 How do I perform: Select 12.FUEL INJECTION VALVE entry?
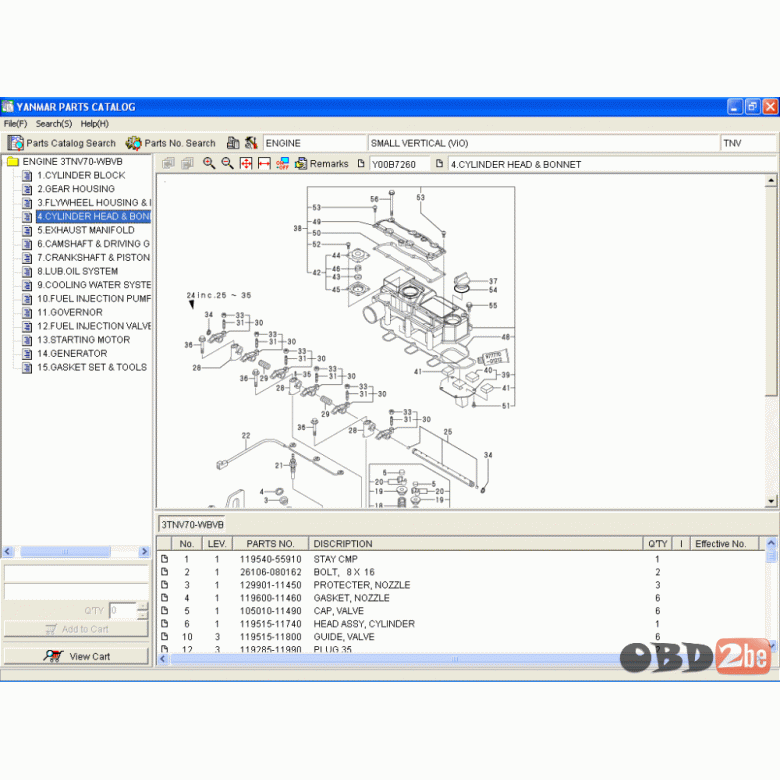(94, 326)
